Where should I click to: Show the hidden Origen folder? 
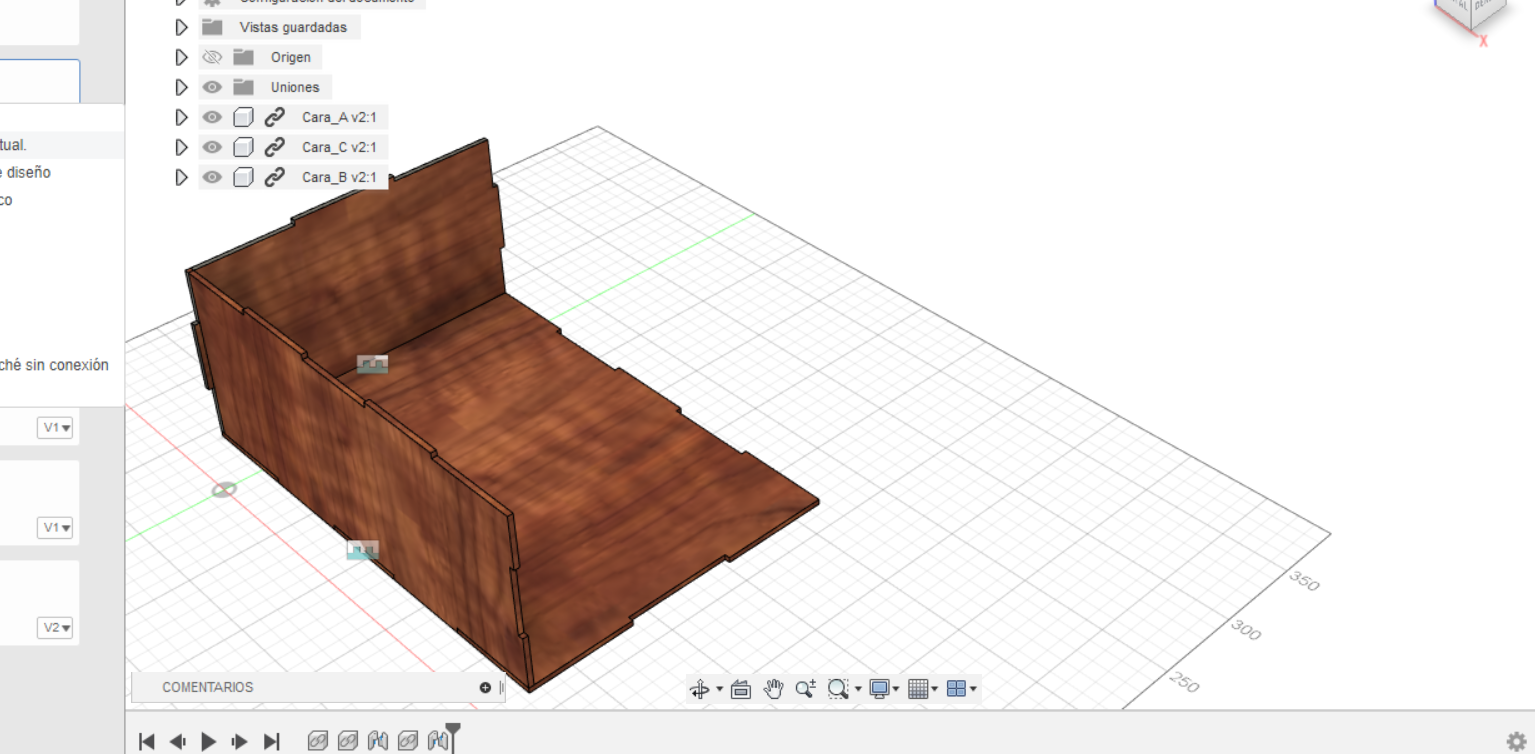coord(212,57)
